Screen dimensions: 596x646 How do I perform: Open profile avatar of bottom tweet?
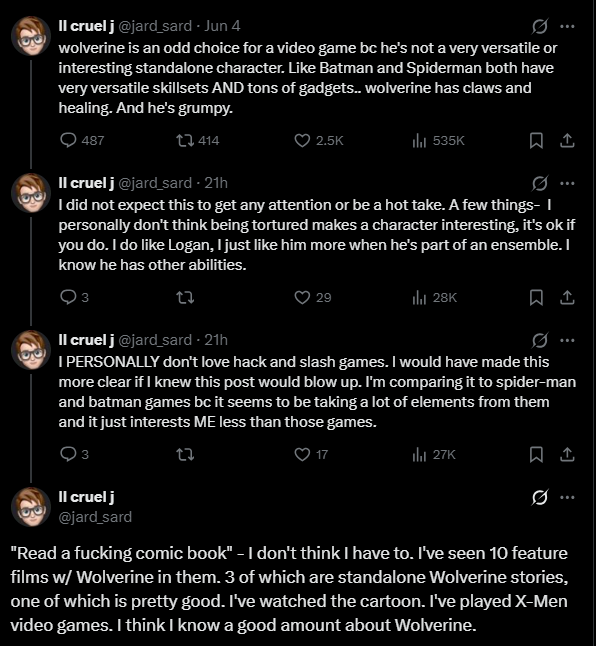(31, 507)
